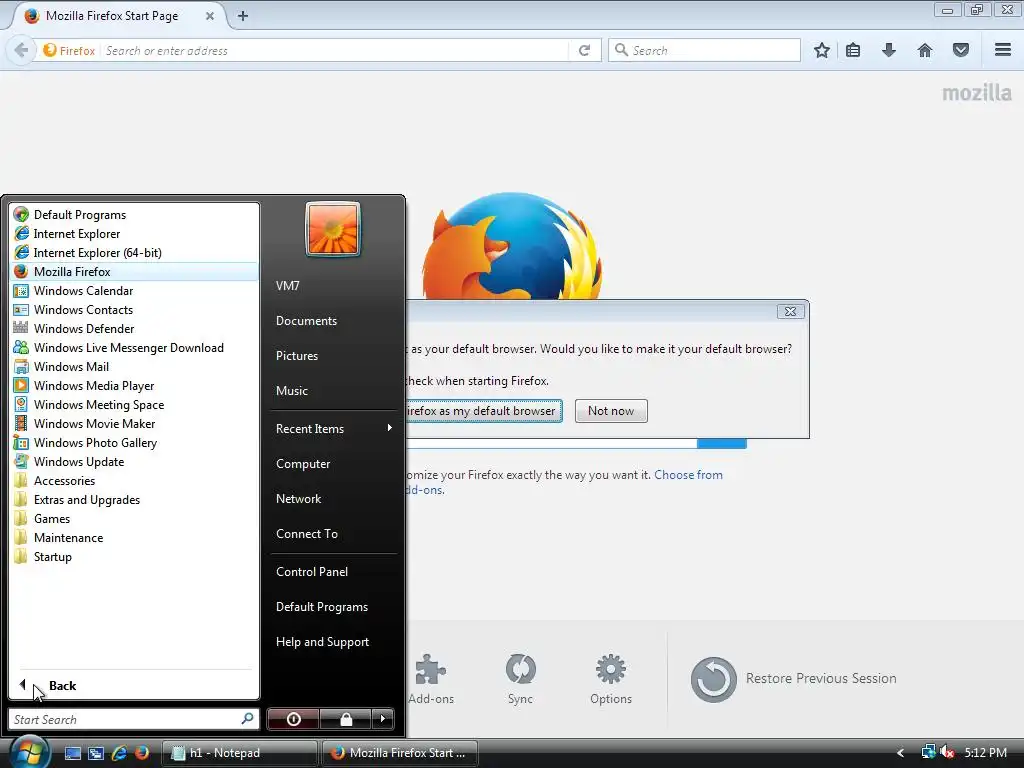
Task: Switch to the h1 - Notepad taskbar button
Action: click(239, 753)
